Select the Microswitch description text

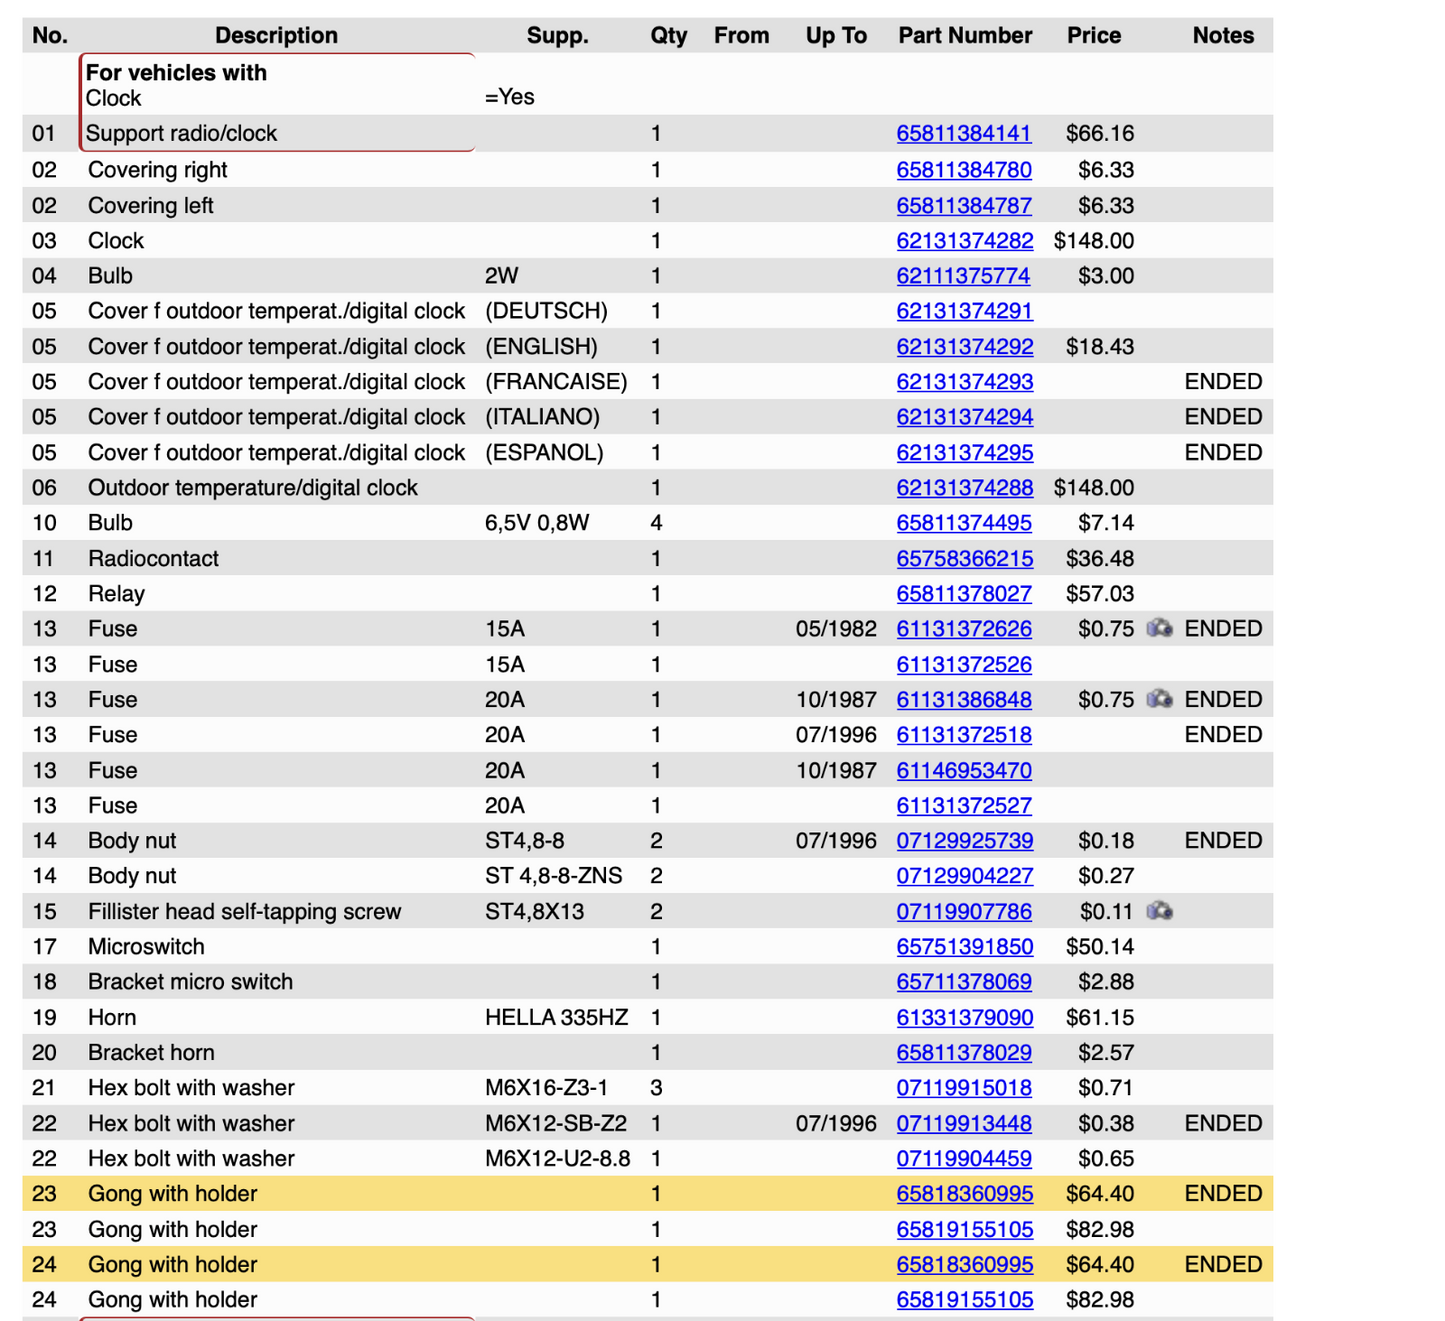pos(146,947)
